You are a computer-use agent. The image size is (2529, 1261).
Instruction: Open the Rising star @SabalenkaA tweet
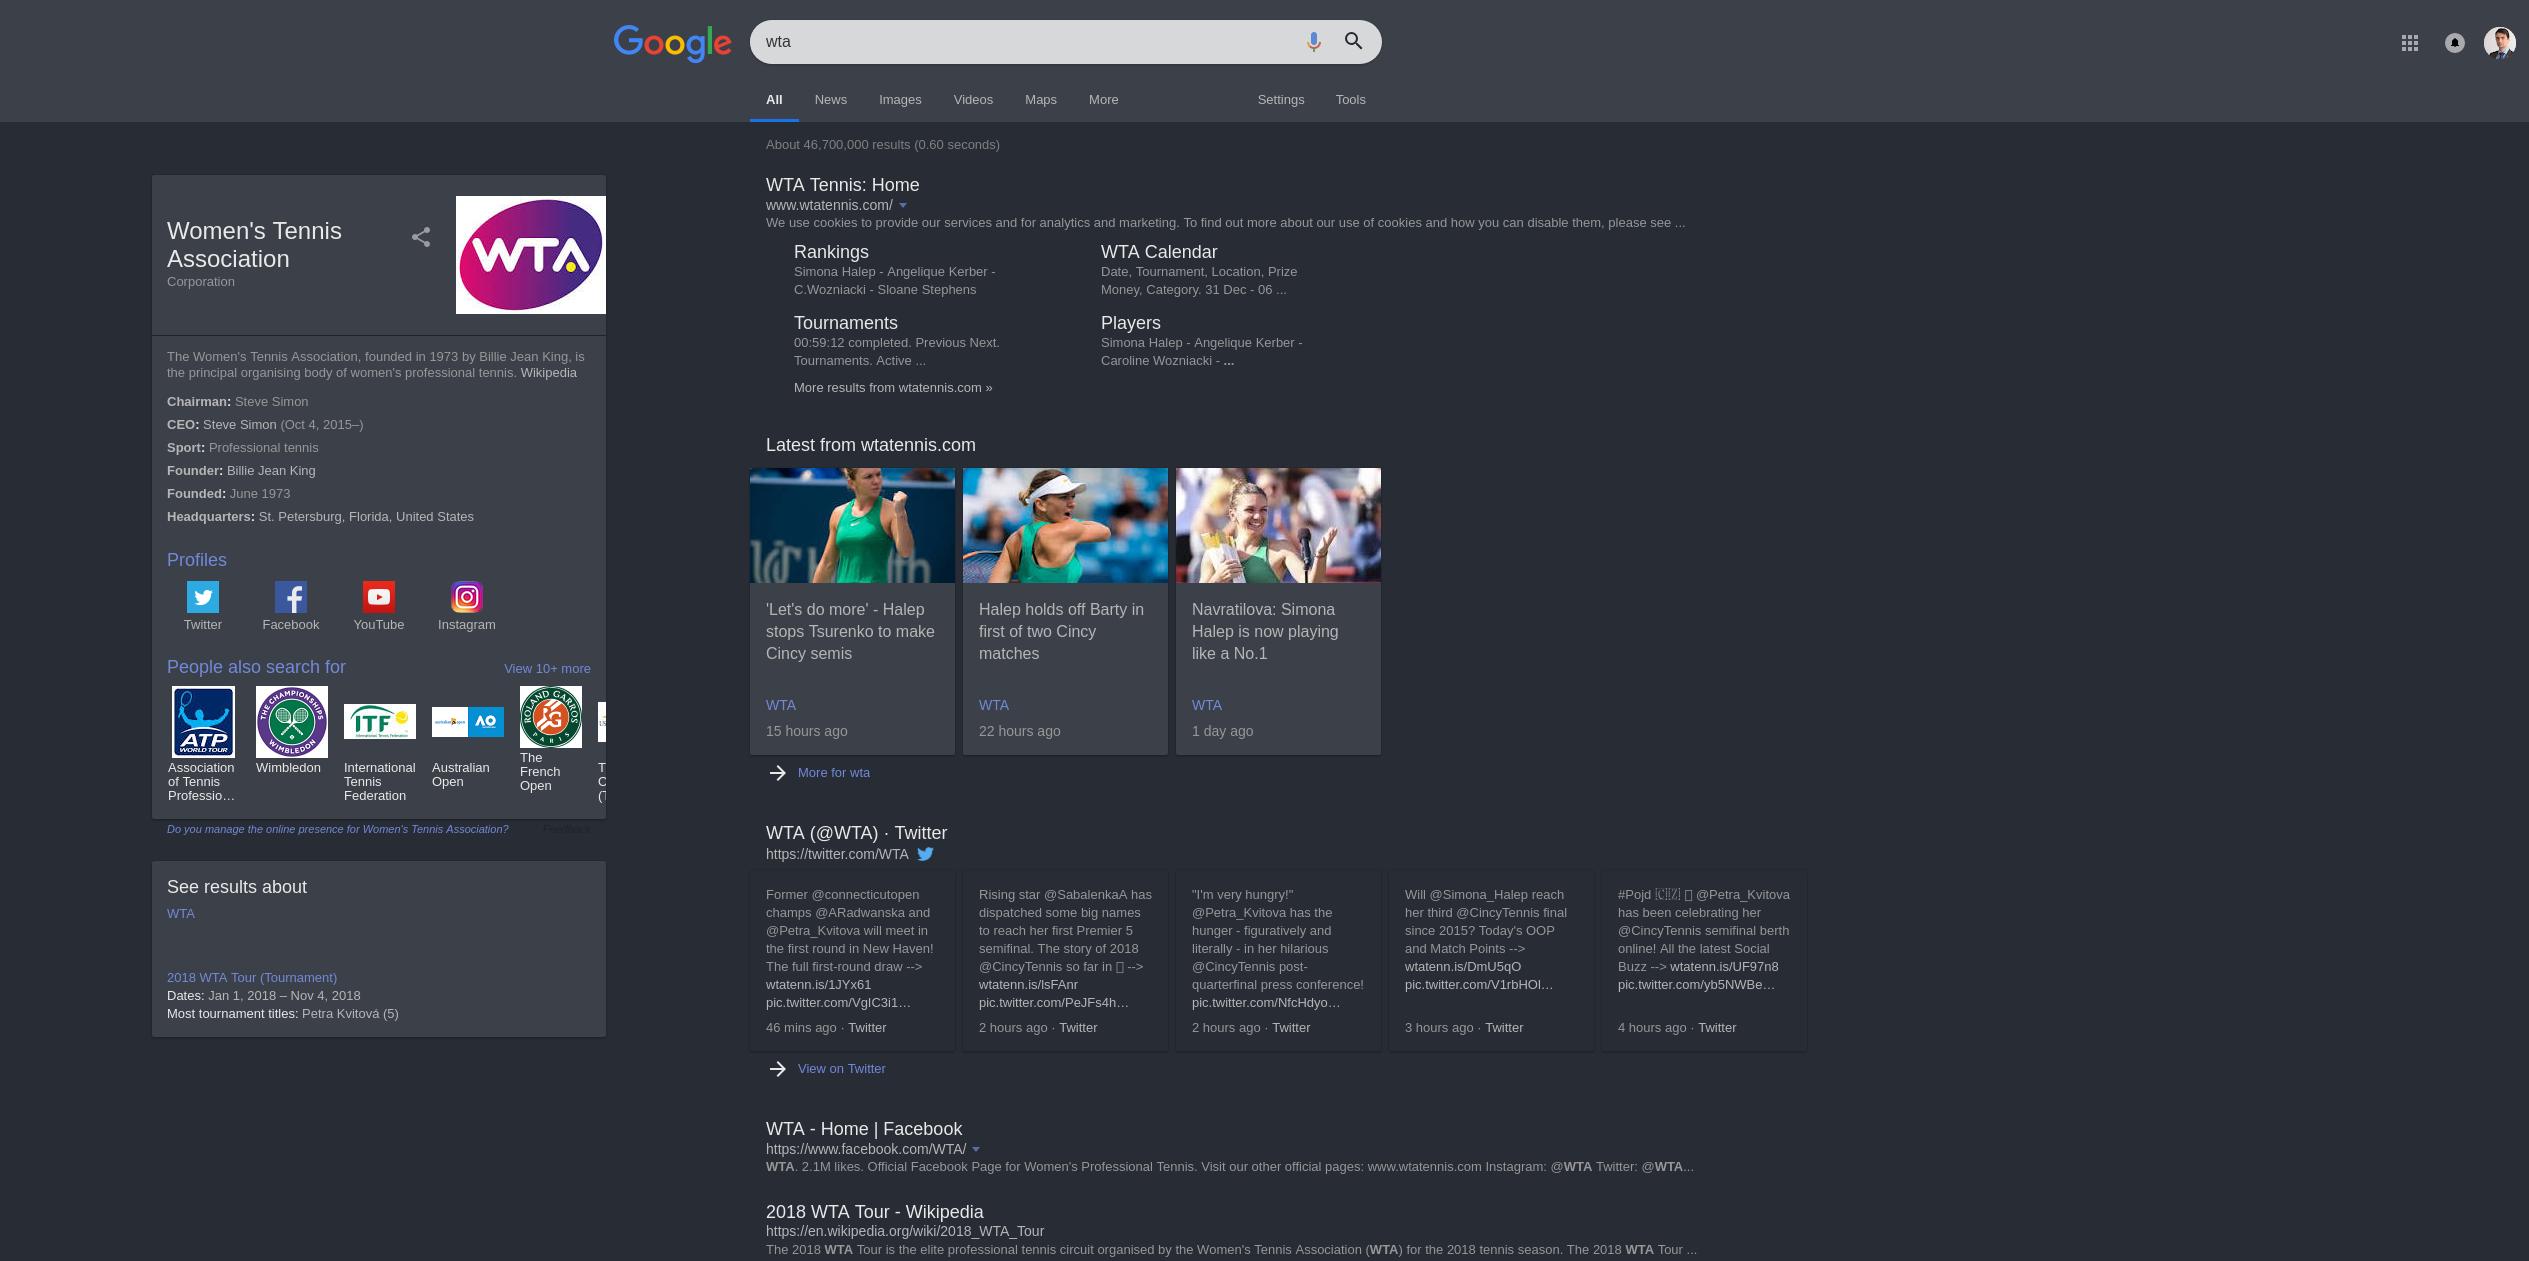click(x=1065, y=960)
